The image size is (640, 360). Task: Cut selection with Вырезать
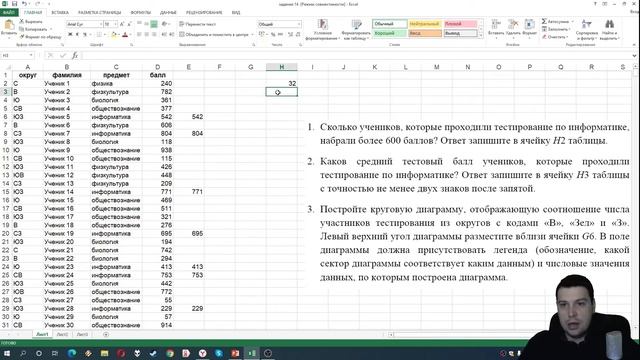31,21
